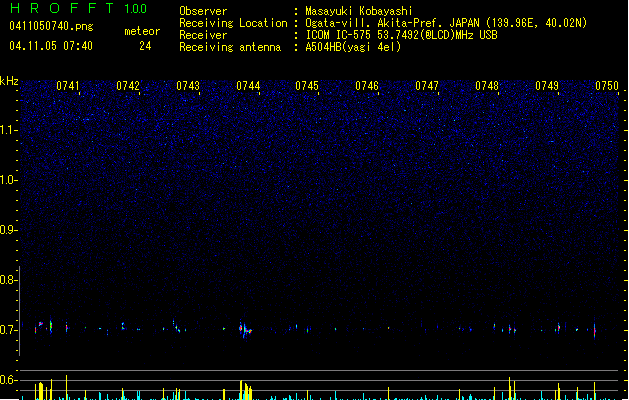Select the observer name Masayuki Kobayashi
The height and width of the screenshot is (400, 629).
(359, 11)
